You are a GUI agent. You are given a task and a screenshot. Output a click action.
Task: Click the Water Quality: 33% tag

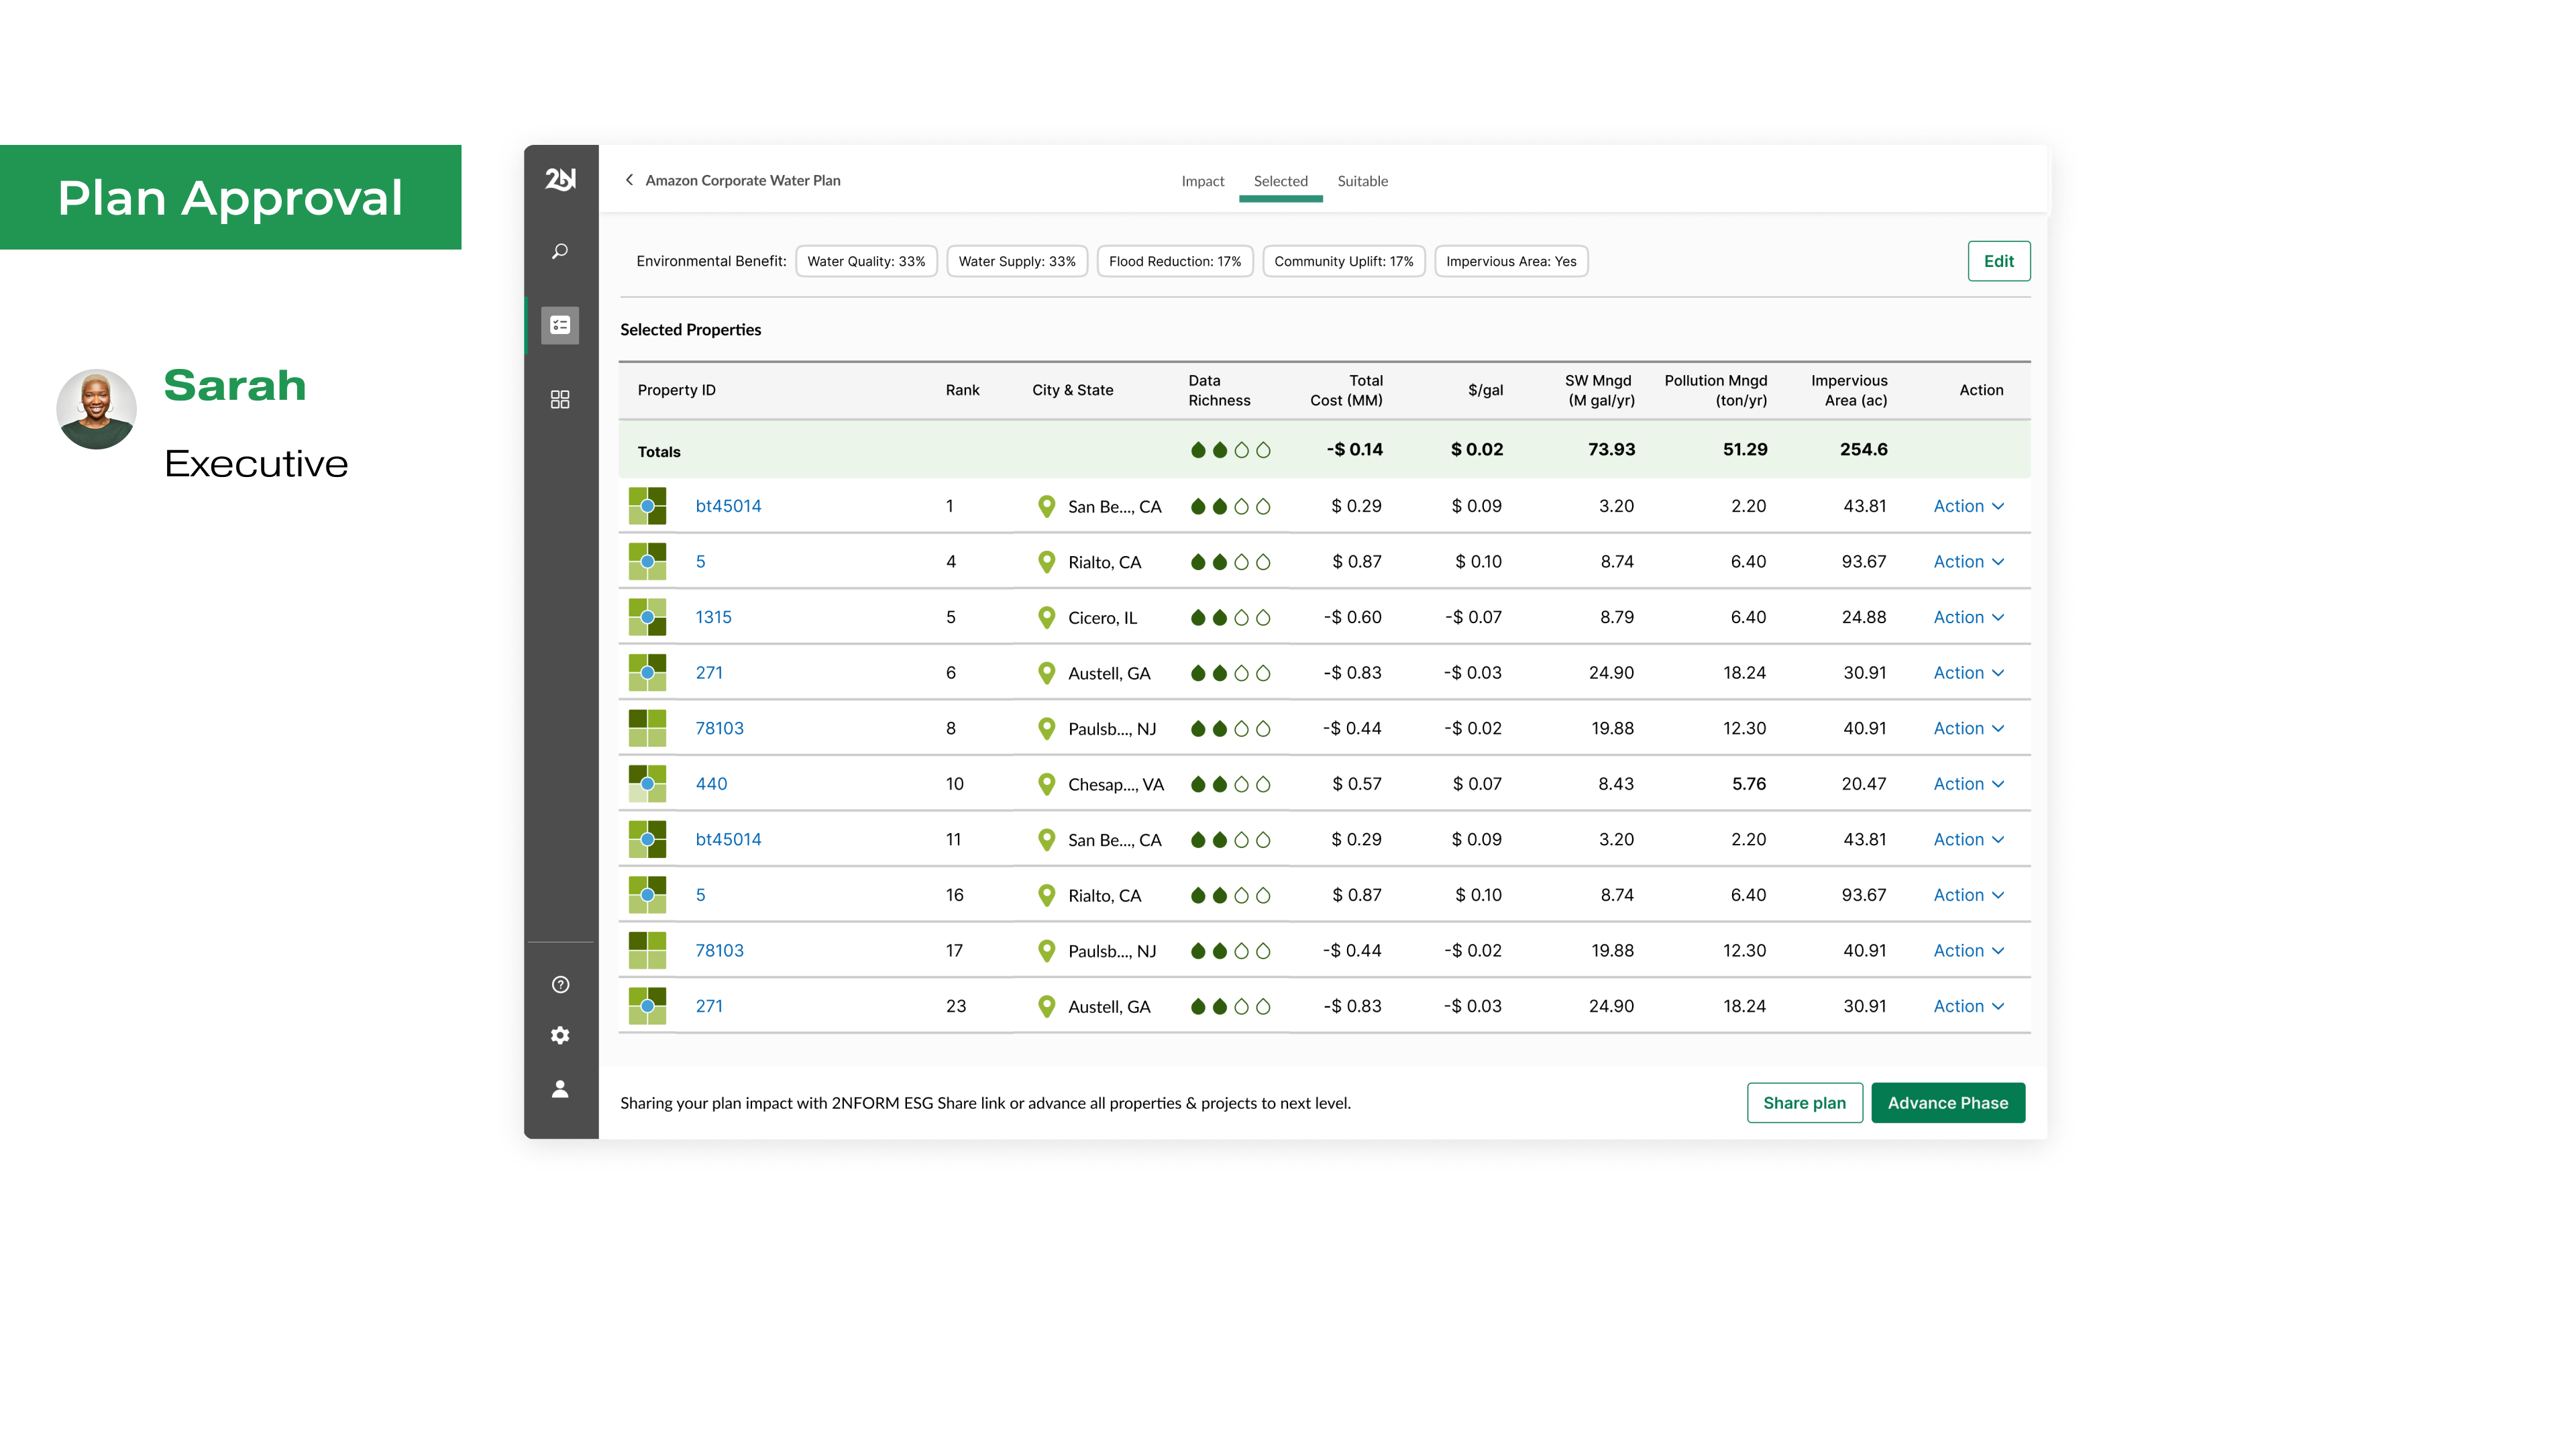click(x=866, y=261)
